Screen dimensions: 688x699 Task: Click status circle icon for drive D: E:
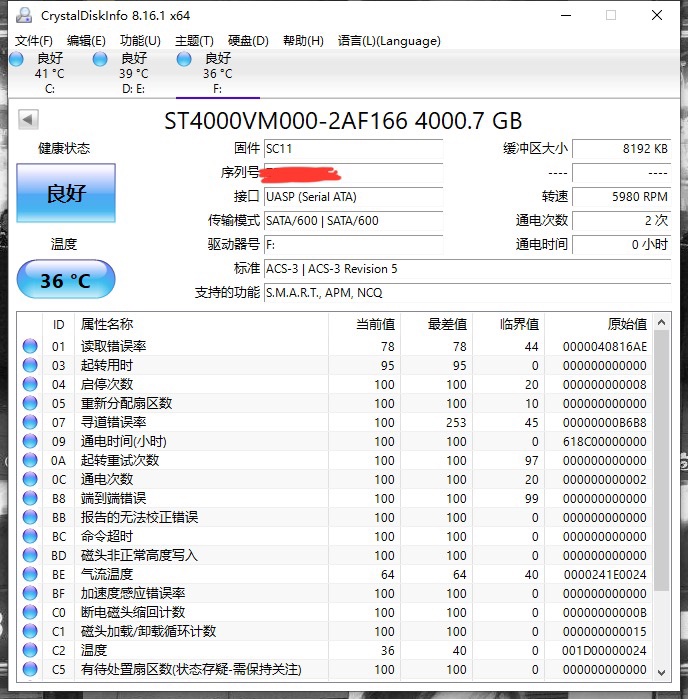point(100,59)
